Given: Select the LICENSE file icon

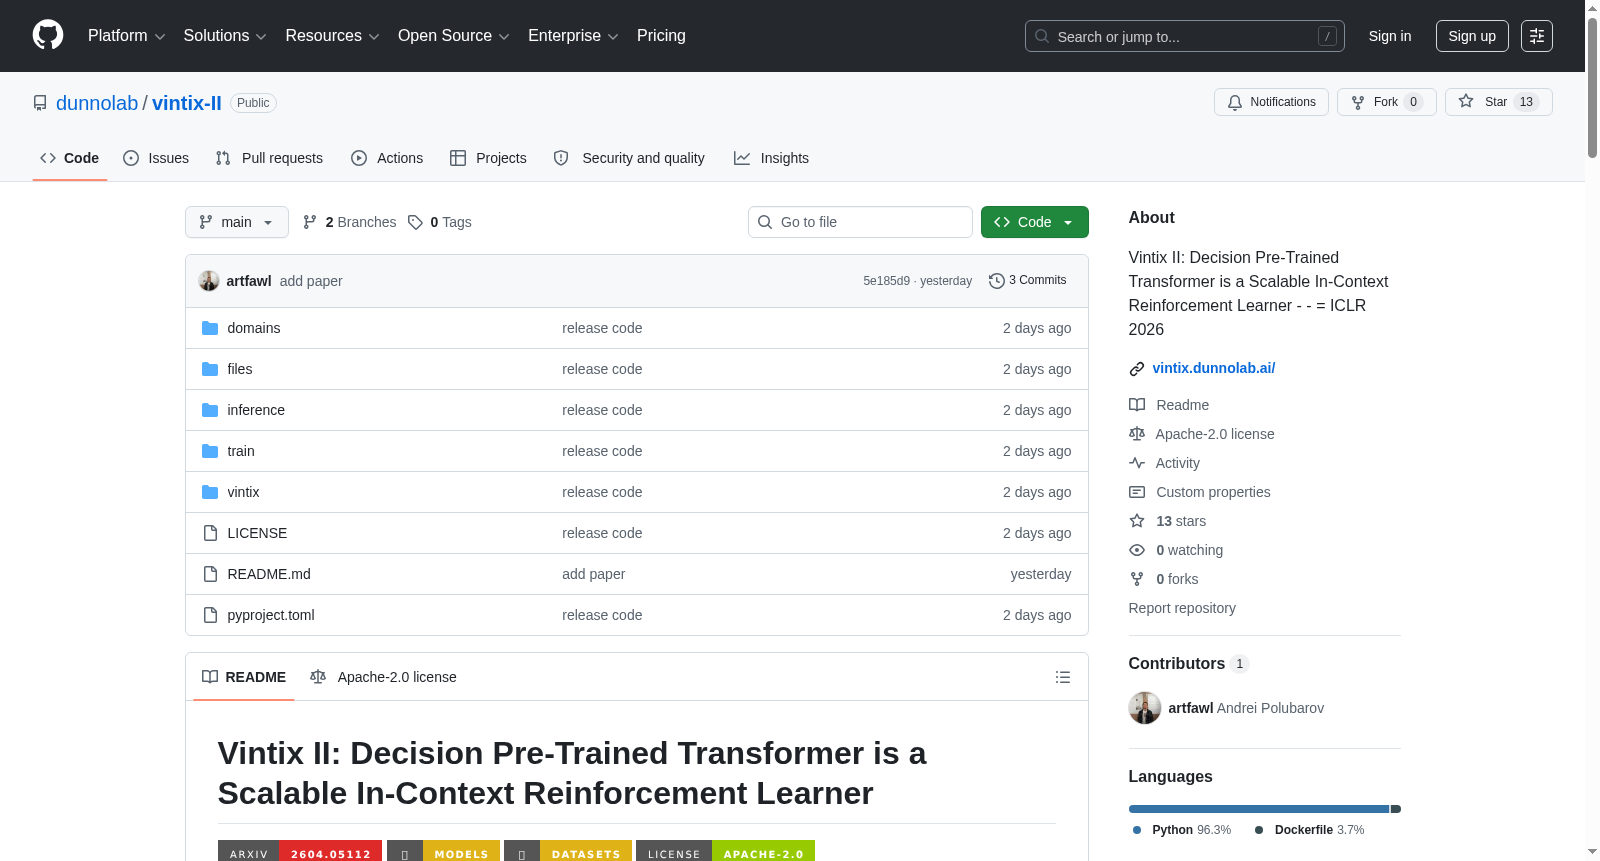Looking at the screenshot, I should [210, 533].
